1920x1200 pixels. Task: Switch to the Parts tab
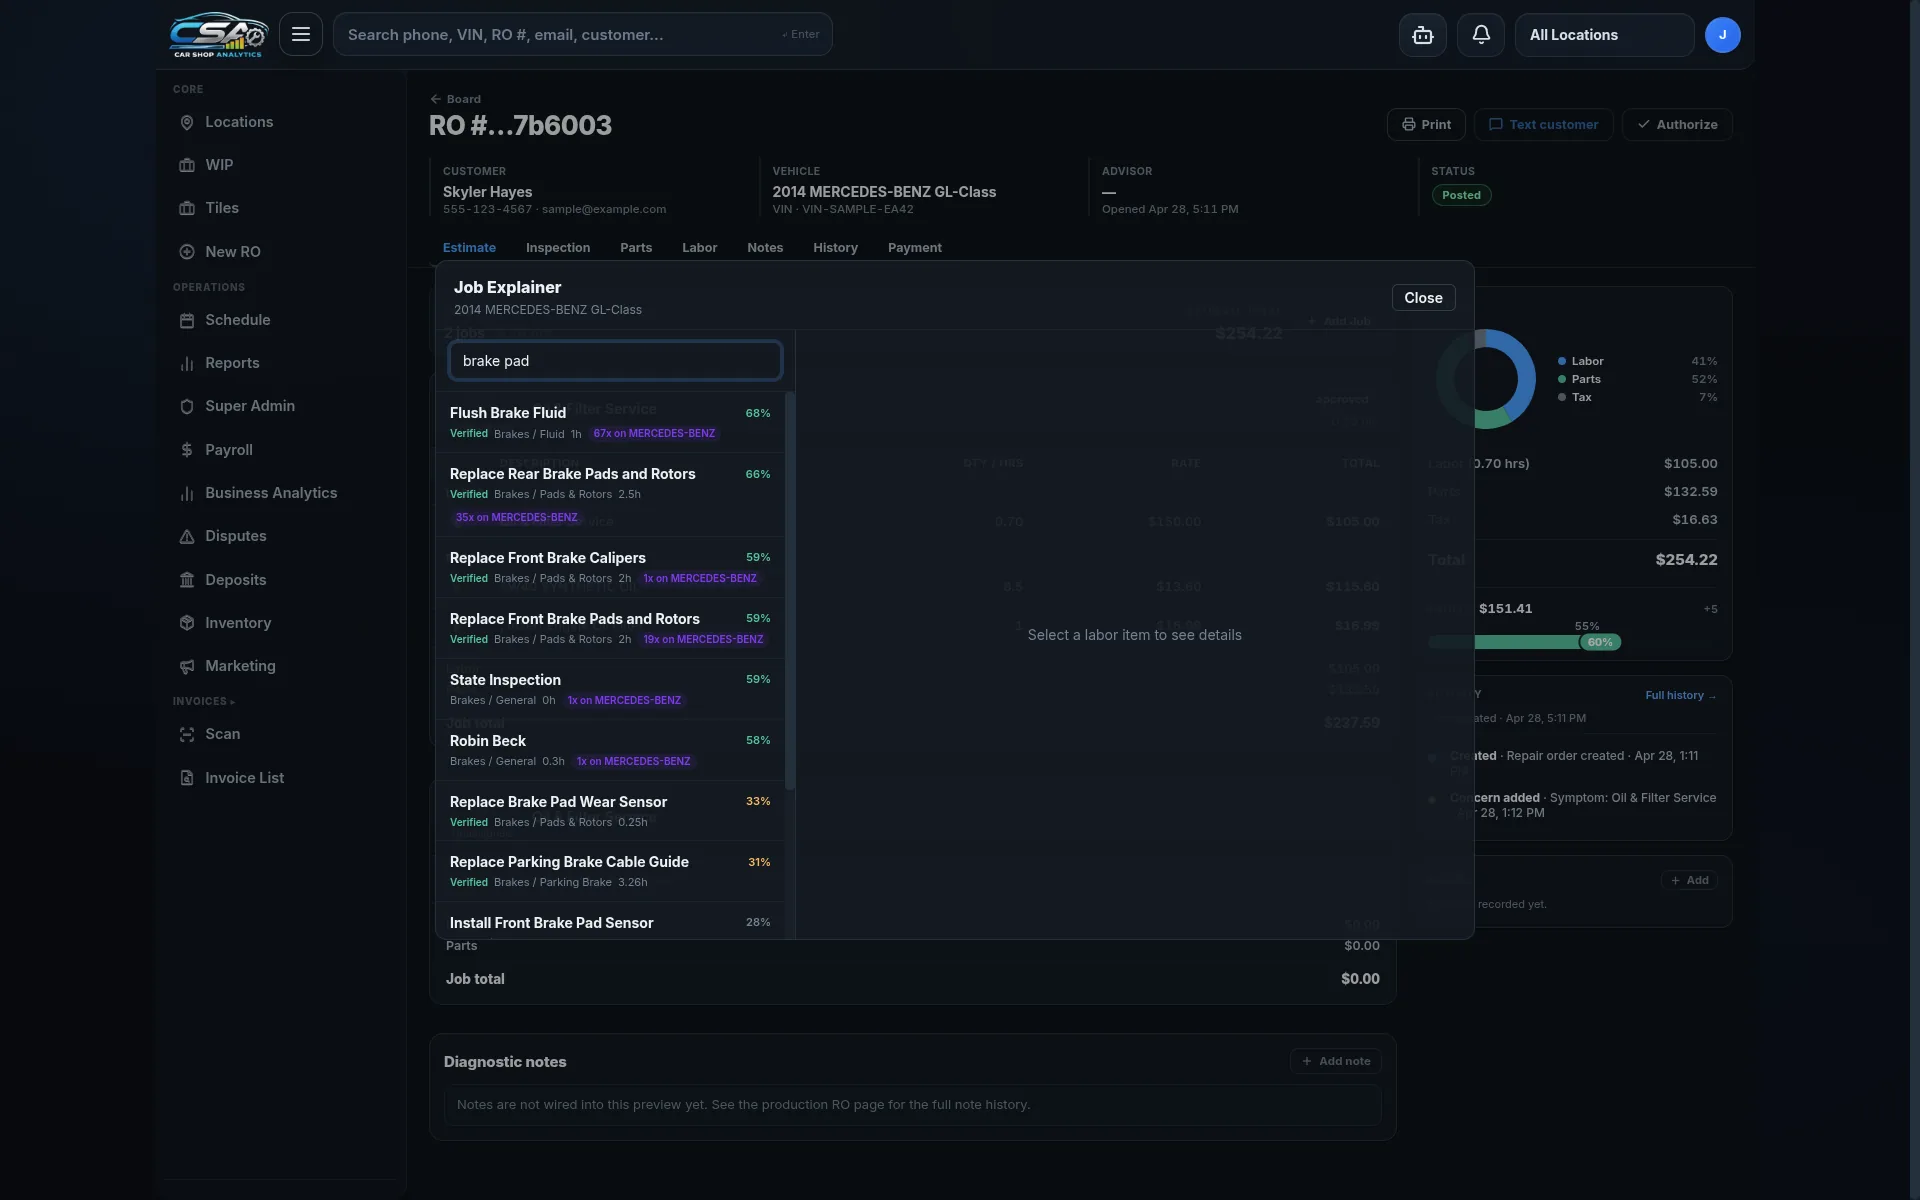pyautogui.click(x=636, y=247)
